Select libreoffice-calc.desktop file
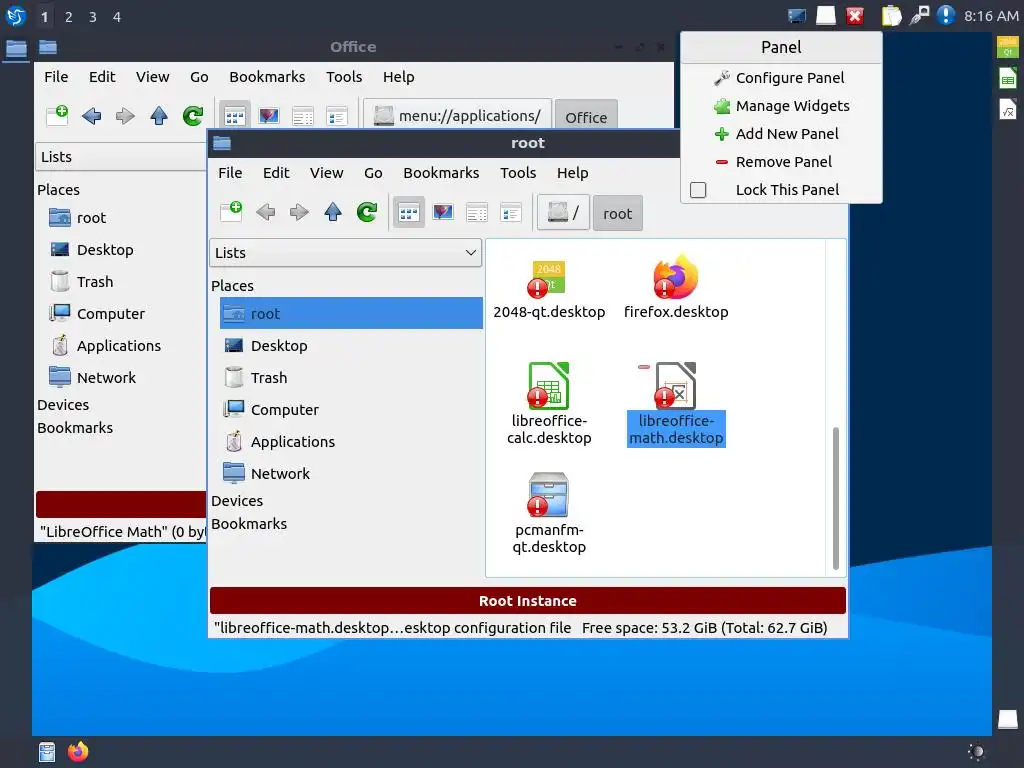Viewport: 1024px width, 768px height. point(549,404)
